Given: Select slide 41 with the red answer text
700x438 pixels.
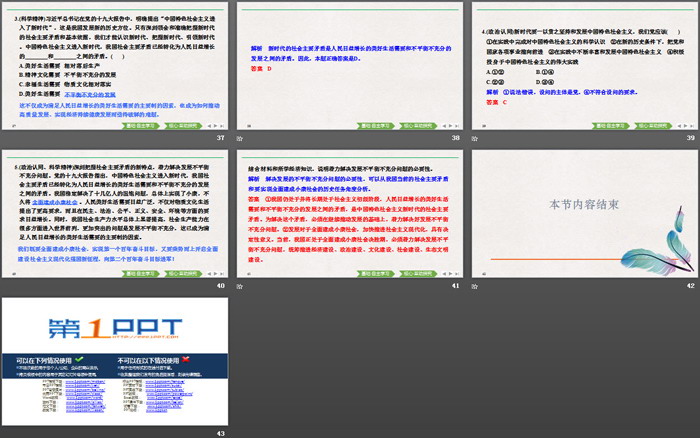Looking at the screenshot, I should pos(348,212).
